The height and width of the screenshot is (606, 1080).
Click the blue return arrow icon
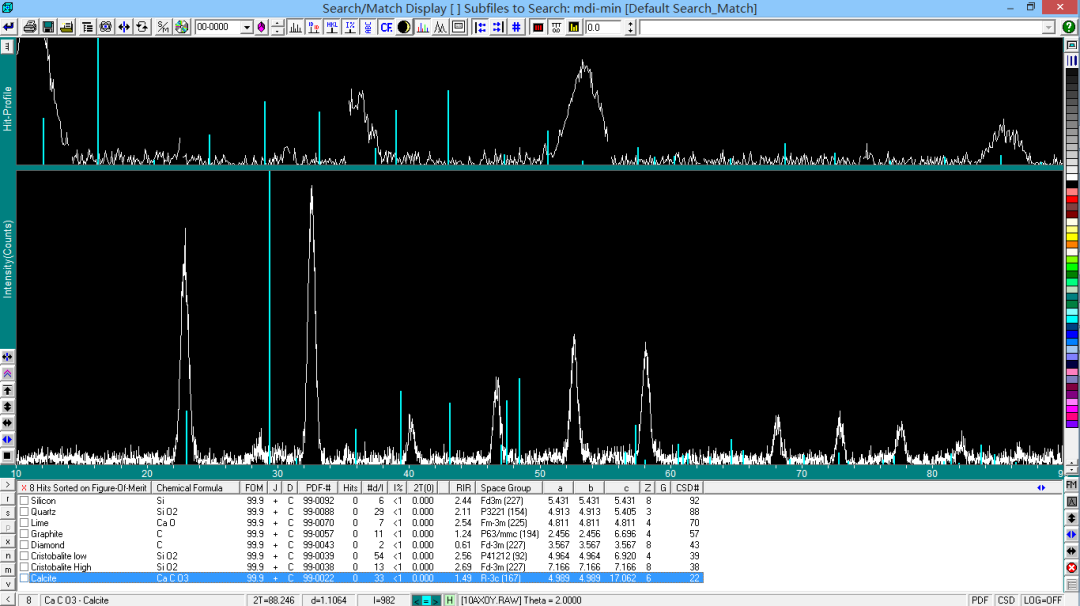[x=9, y=27]
